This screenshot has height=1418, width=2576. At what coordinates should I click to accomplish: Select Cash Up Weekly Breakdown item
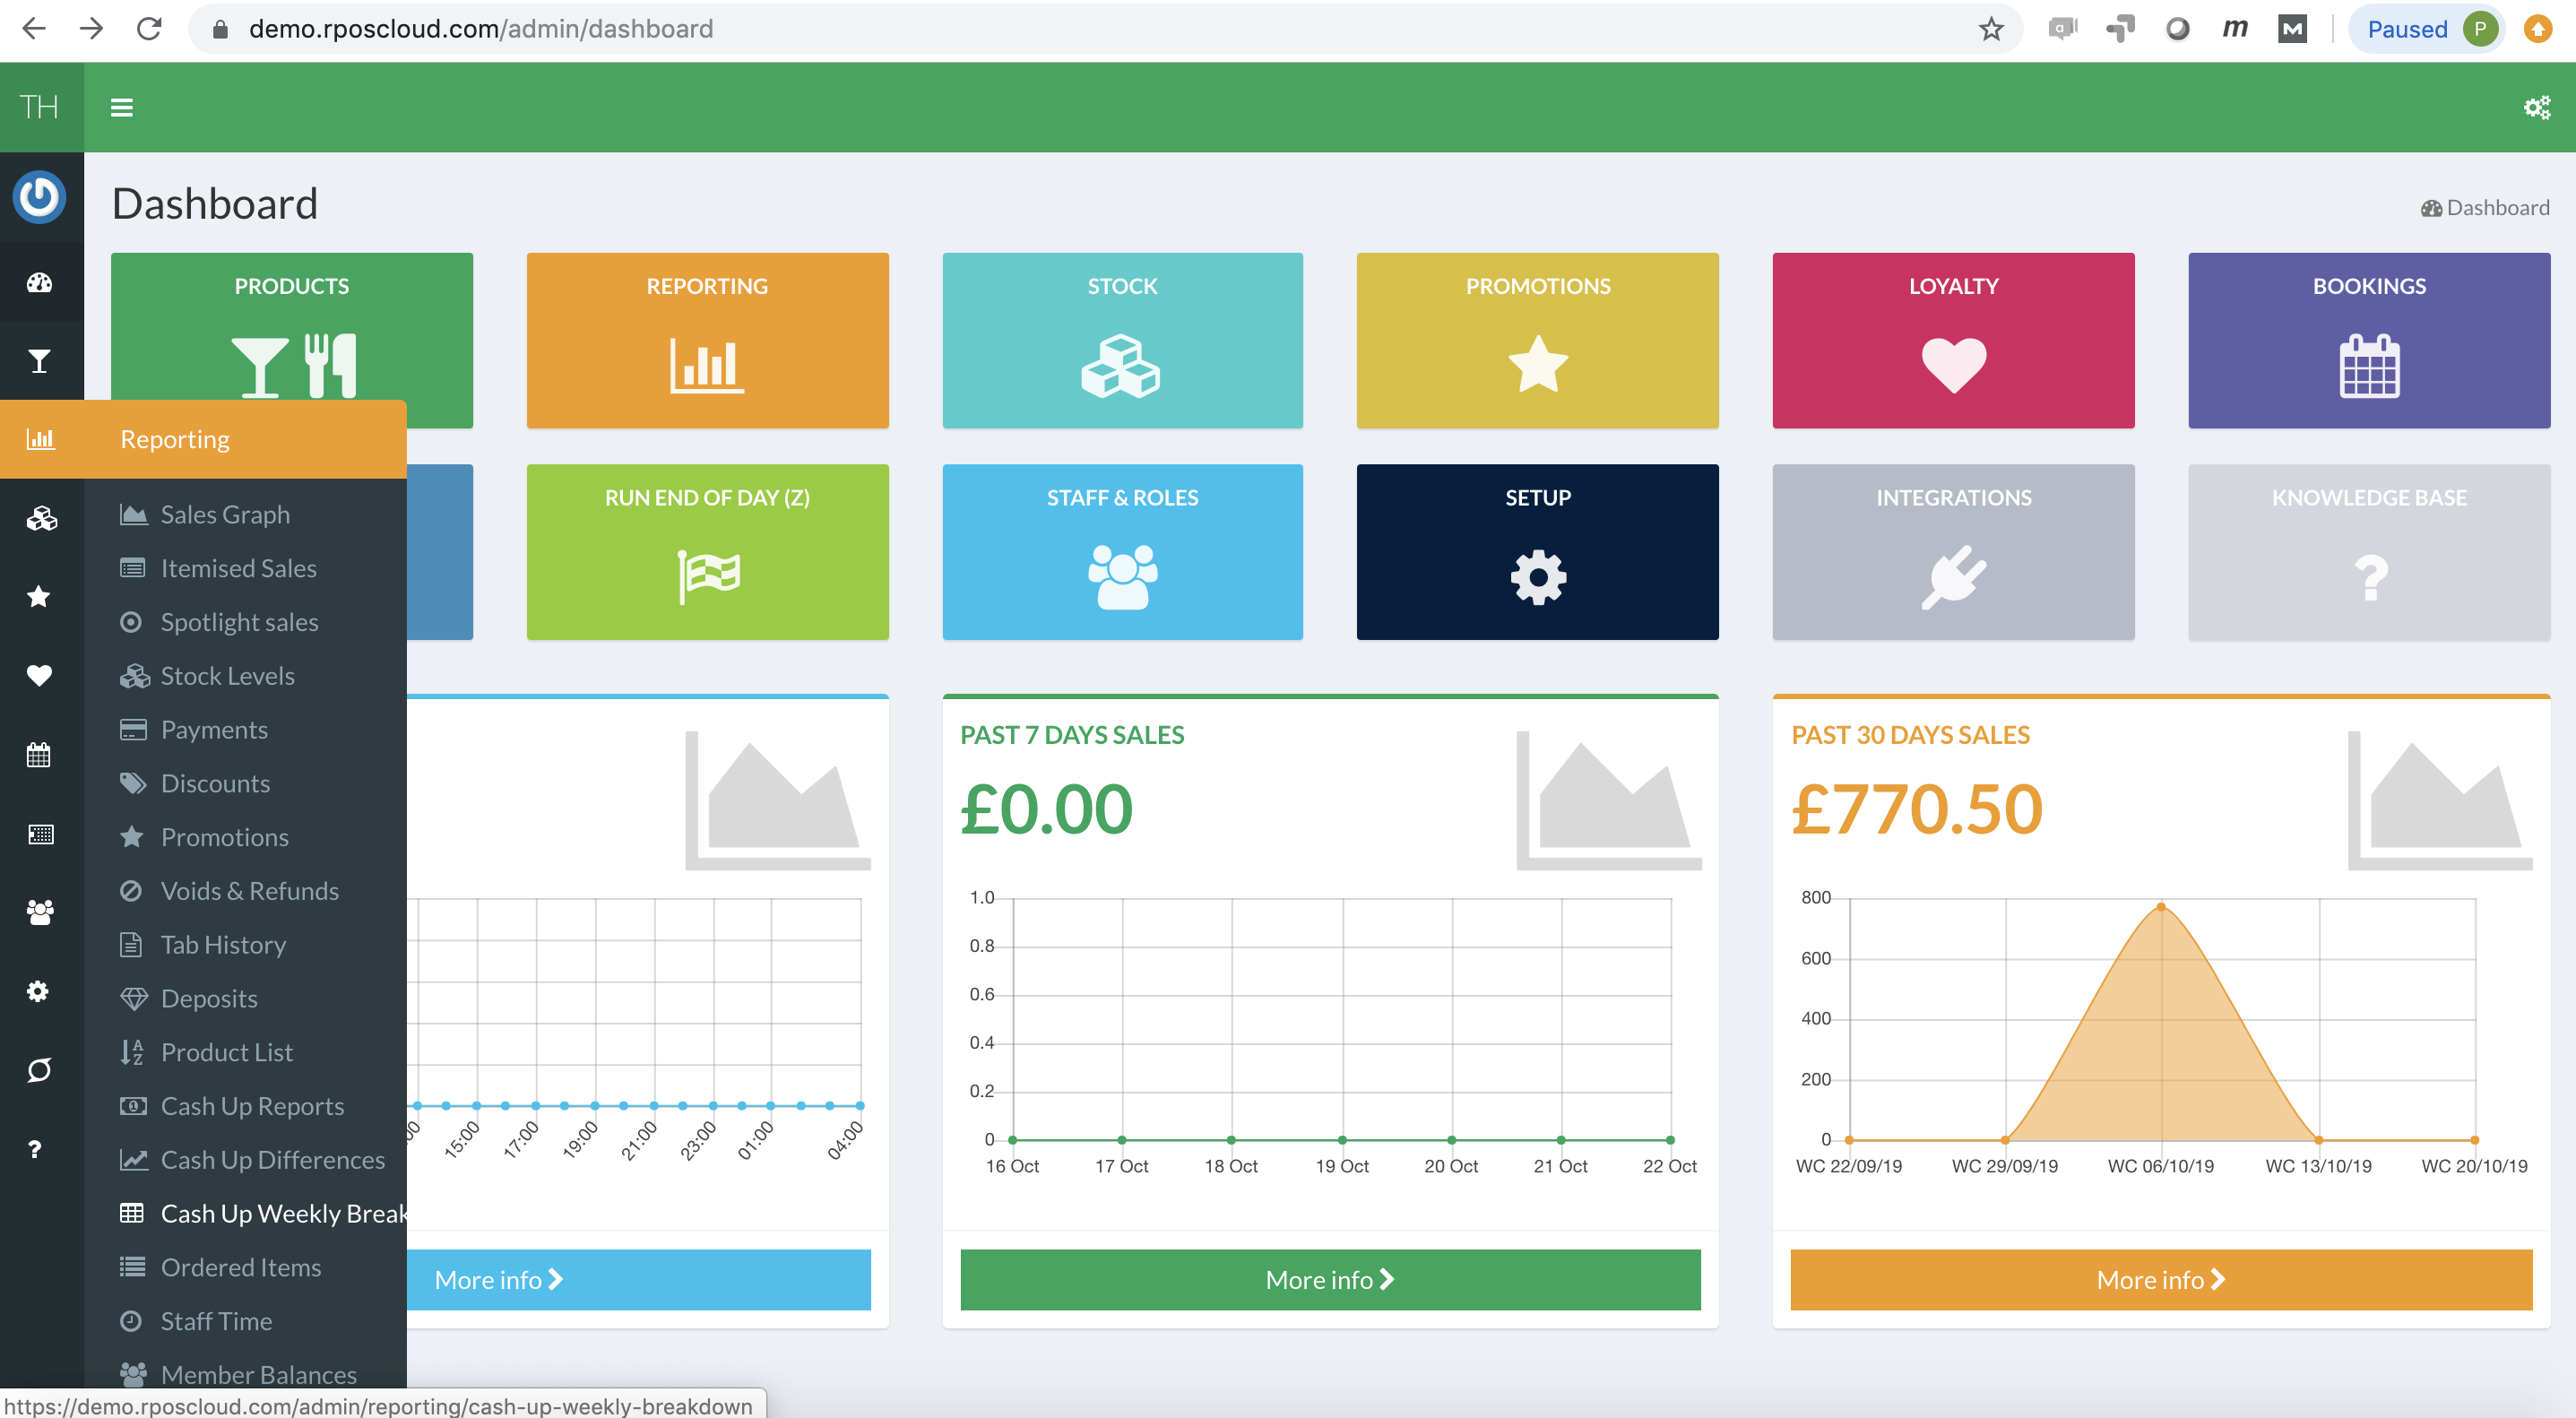pos(283,1213)
